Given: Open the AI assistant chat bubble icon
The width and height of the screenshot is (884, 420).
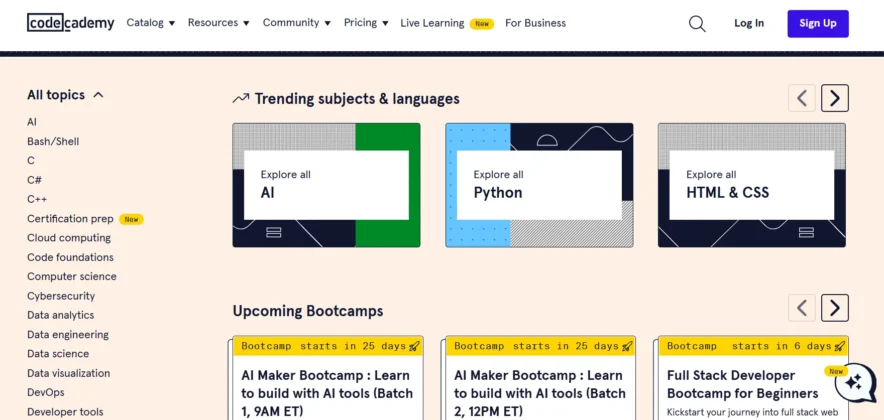Looking at the screenshot, I should (855, 383).
